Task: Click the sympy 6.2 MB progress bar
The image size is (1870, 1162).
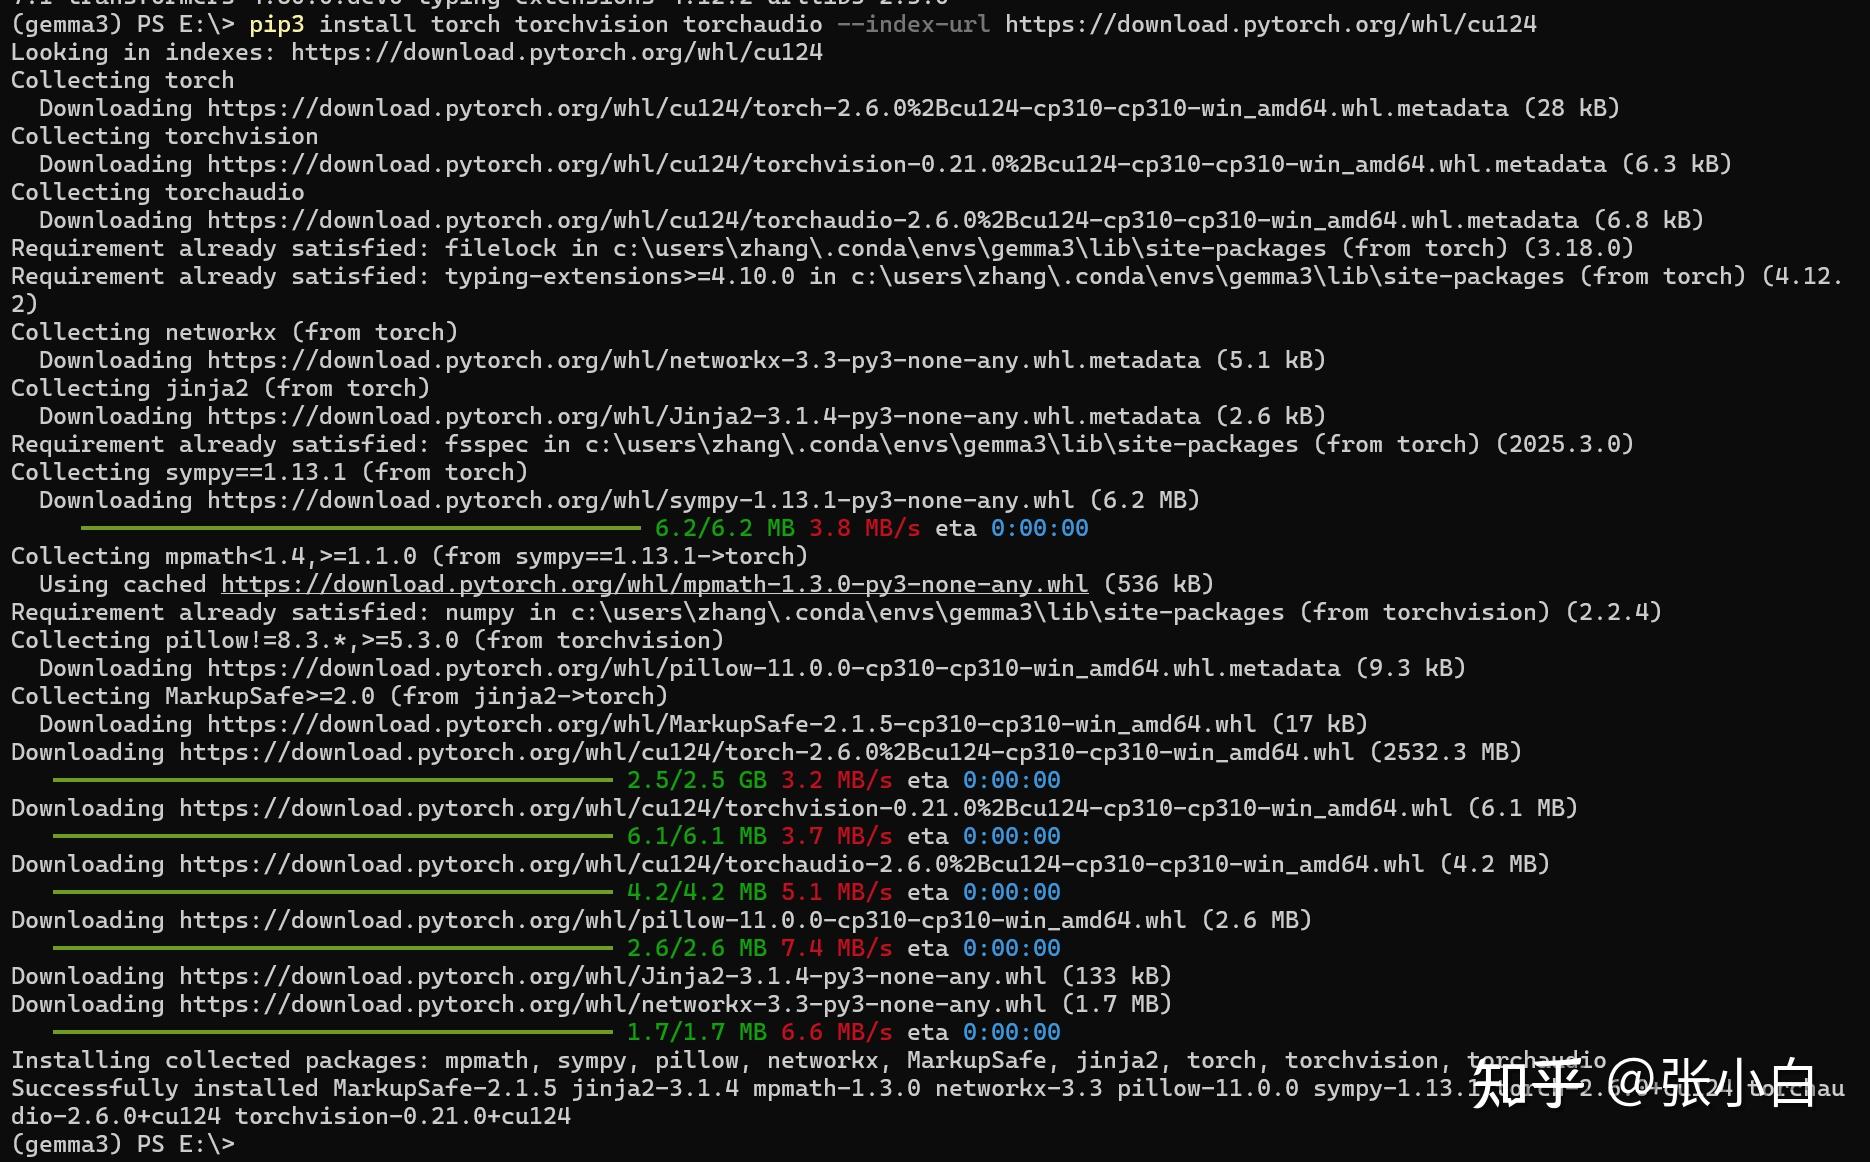Action: pos(360,527)
